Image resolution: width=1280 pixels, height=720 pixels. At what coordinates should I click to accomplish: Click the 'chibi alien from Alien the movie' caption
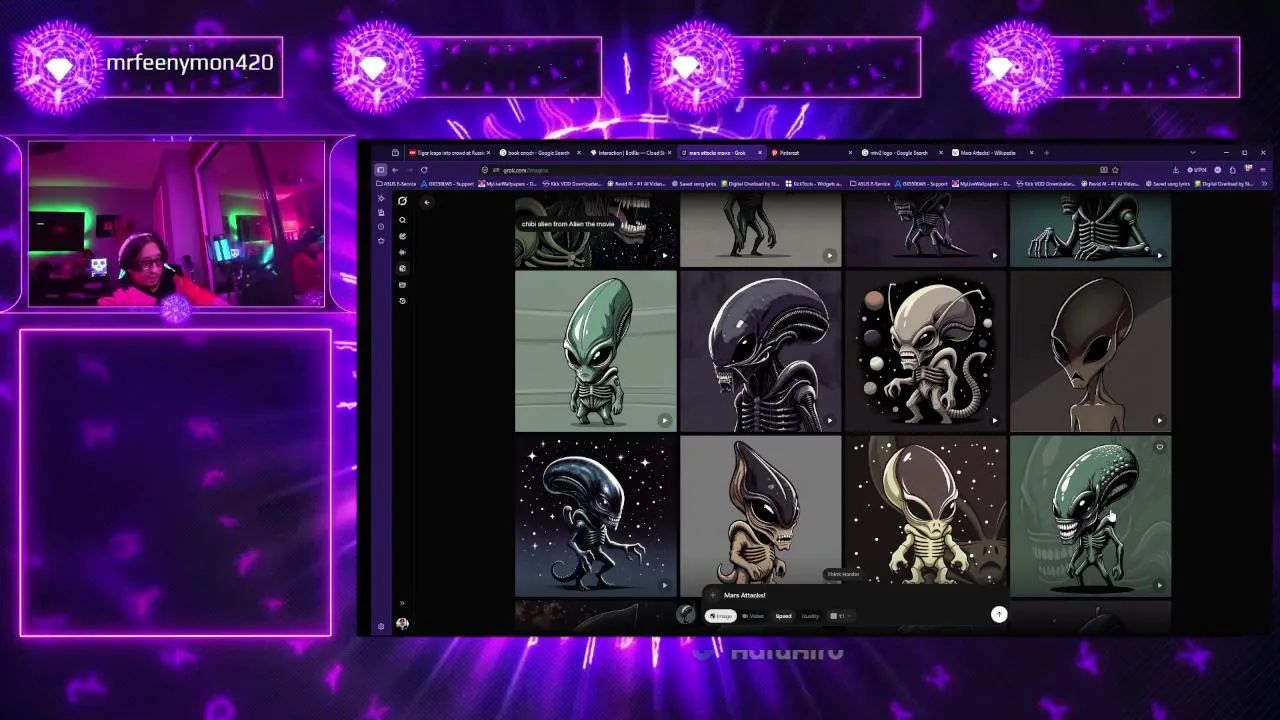coord(568,224)
